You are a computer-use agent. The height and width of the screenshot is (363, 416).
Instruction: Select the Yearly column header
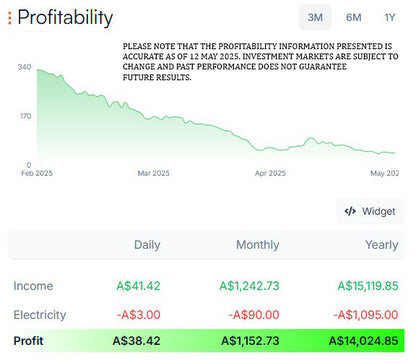(382, 245)
